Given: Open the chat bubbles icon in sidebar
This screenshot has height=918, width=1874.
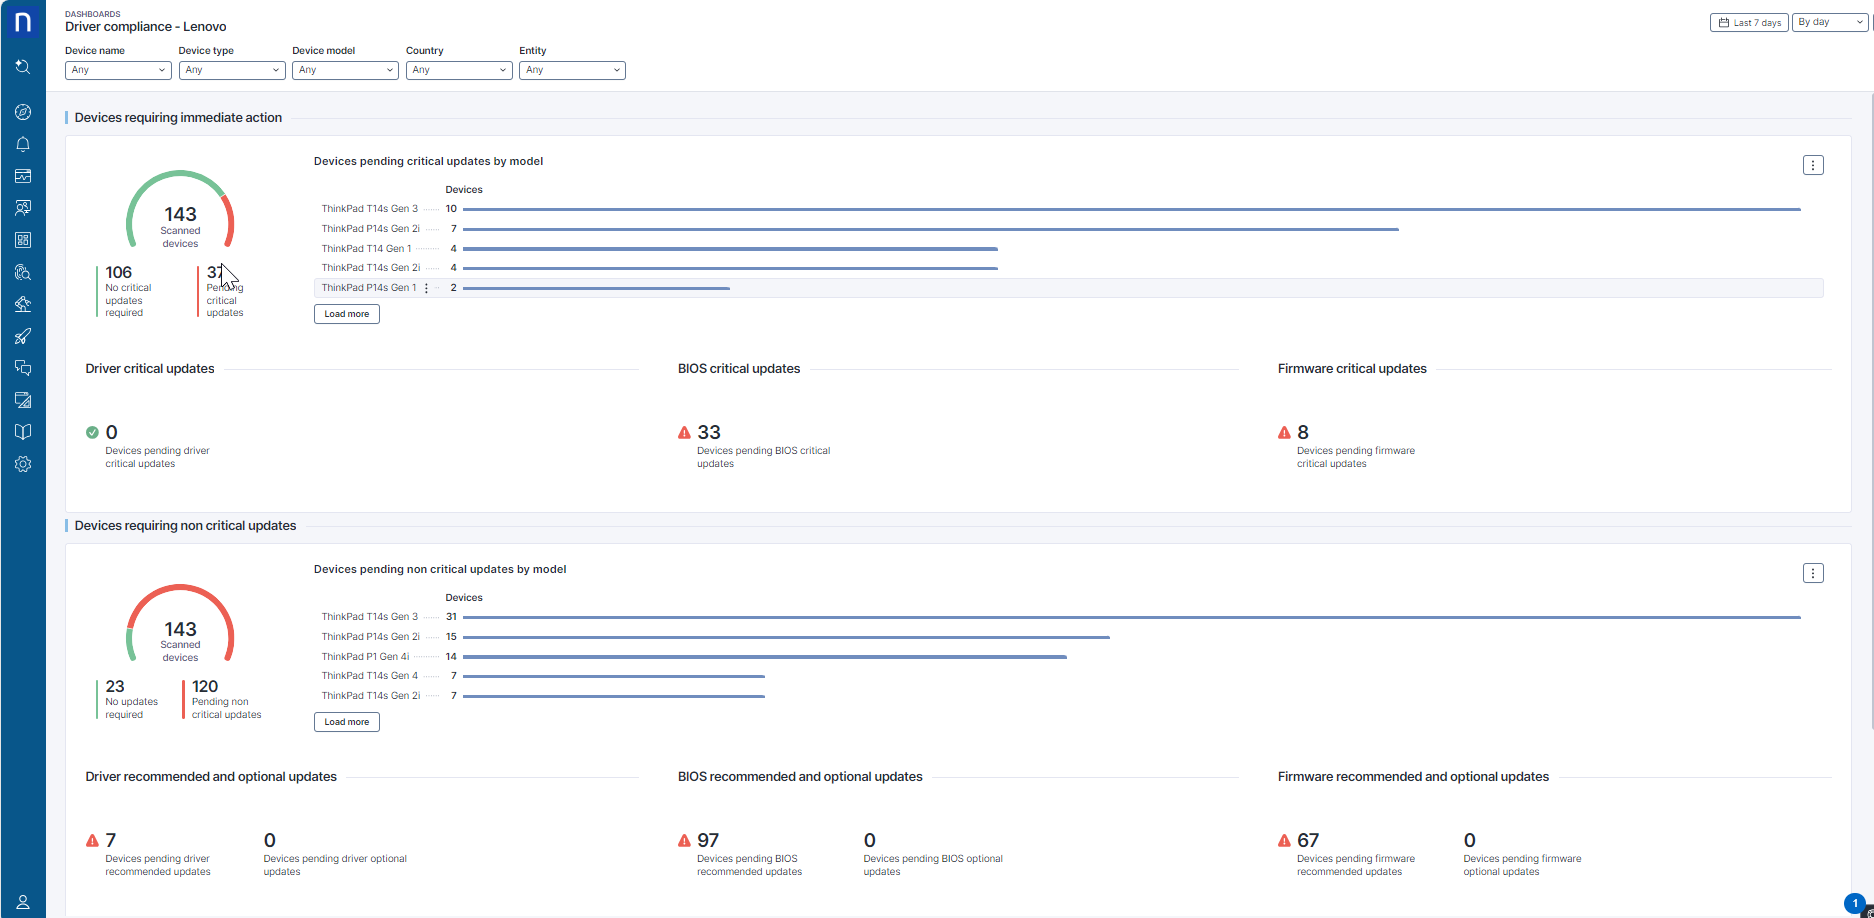Looking at the screenshot, I should pos(23,368).
